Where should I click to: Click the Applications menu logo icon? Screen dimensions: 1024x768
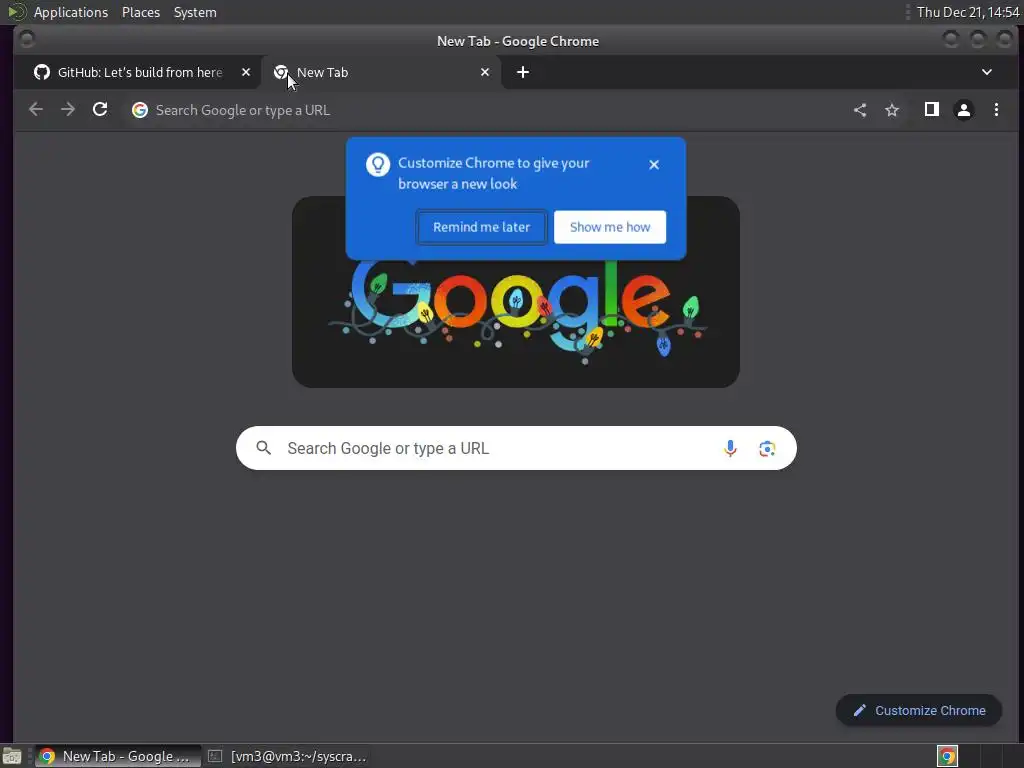click(x=17, y=12)
